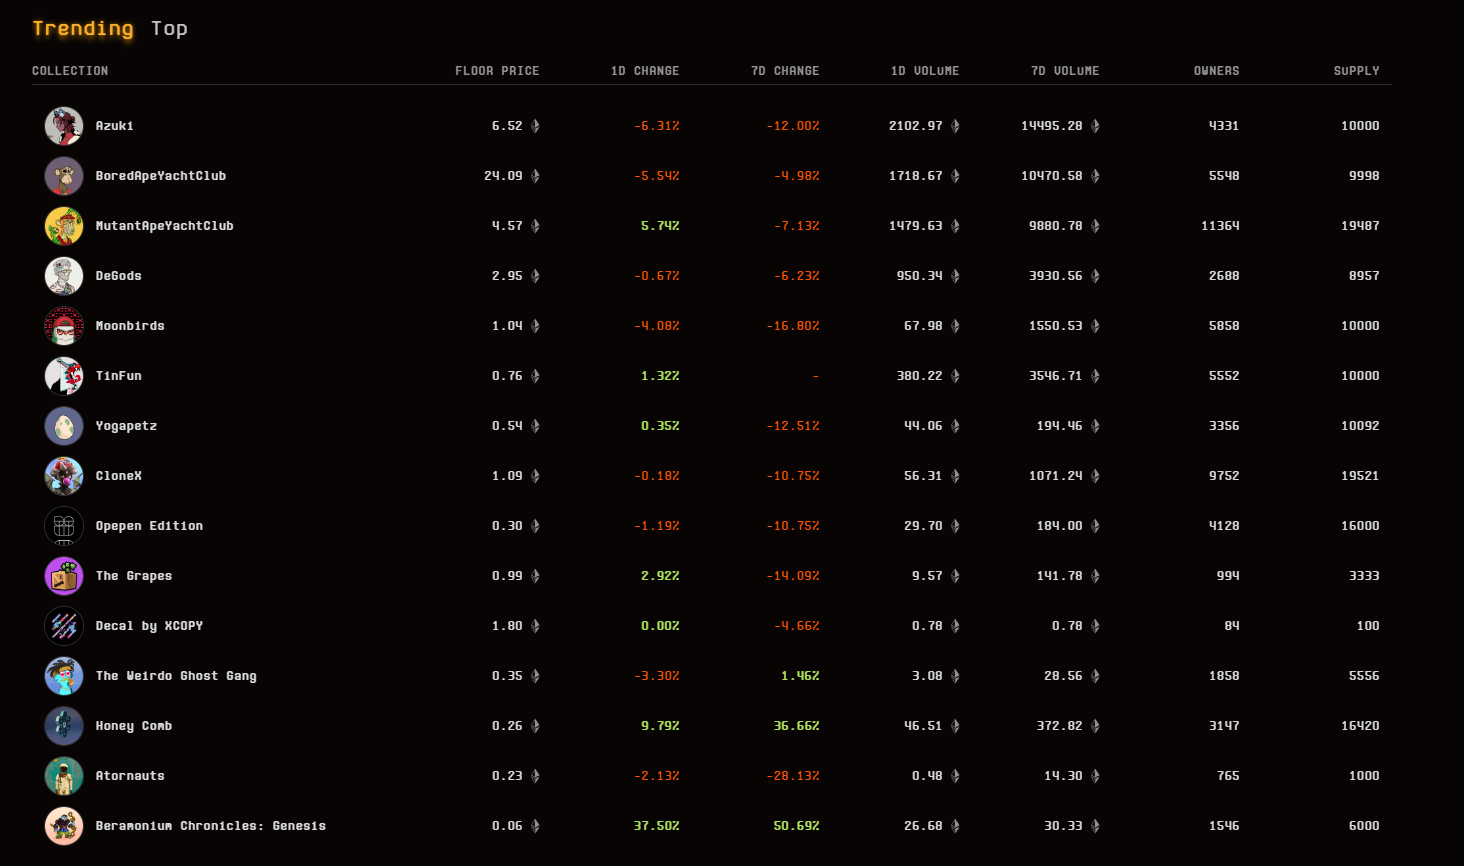Sort by the SUPPLY column header
1464x866 pixels.
[1357, 71]
